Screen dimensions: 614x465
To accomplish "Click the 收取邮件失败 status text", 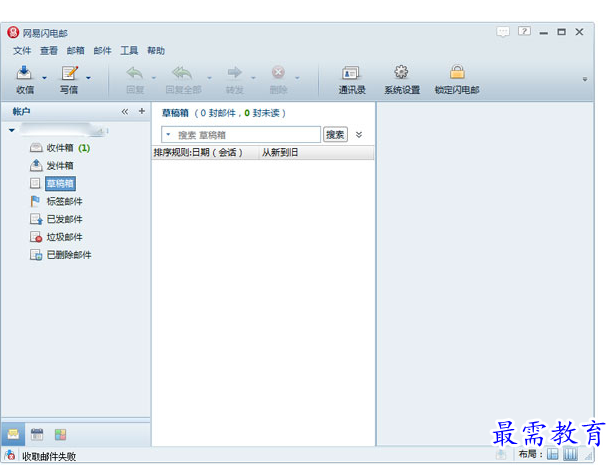I will [49, 456].
